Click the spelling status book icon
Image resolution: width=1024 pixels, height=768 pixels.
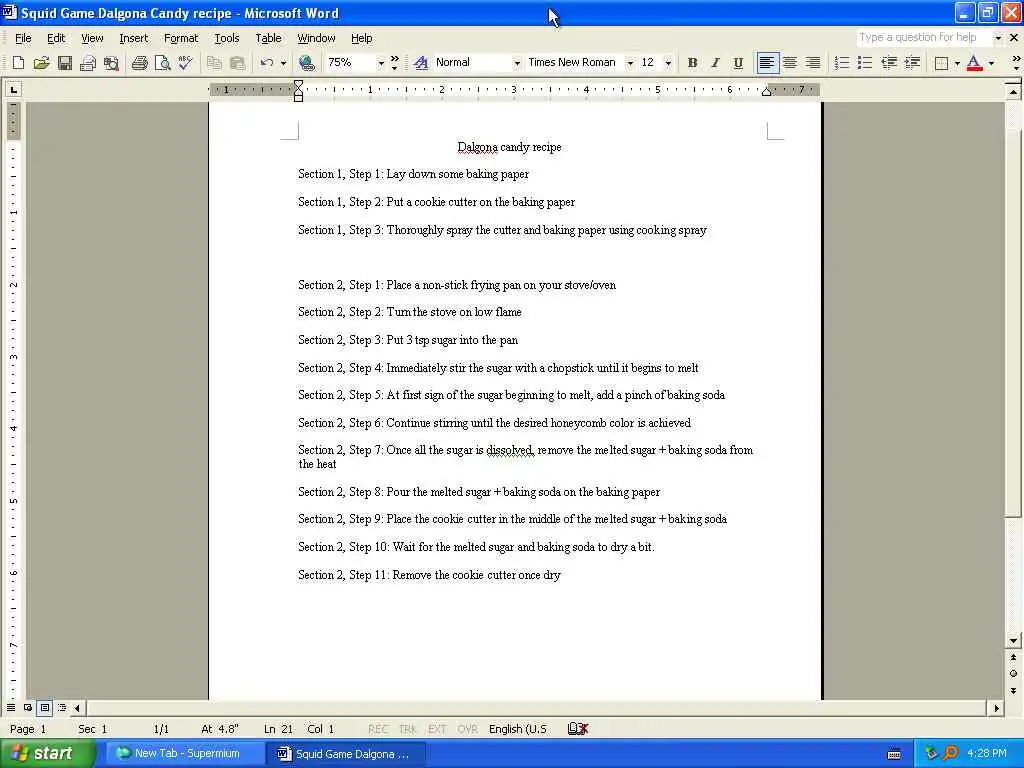578,729
